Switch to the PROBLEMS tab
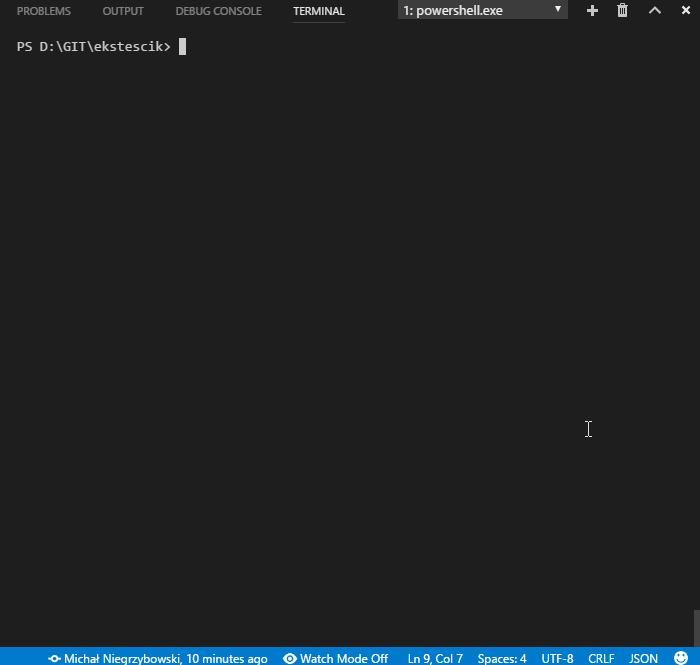 pyautogui.click(x=44, y=11)
